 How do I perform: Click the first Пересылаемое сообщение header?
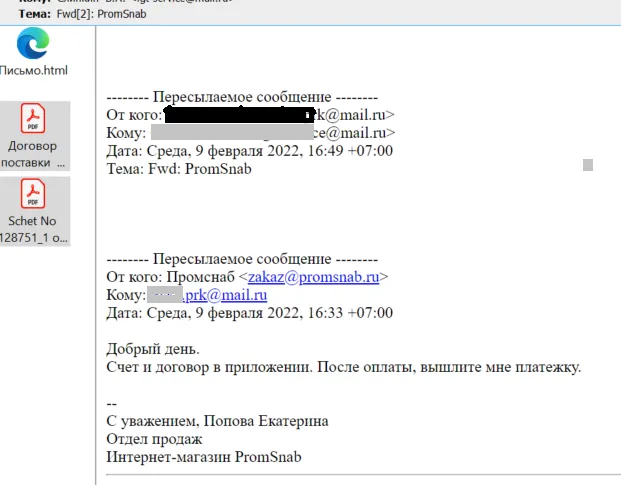pos(242,97)
